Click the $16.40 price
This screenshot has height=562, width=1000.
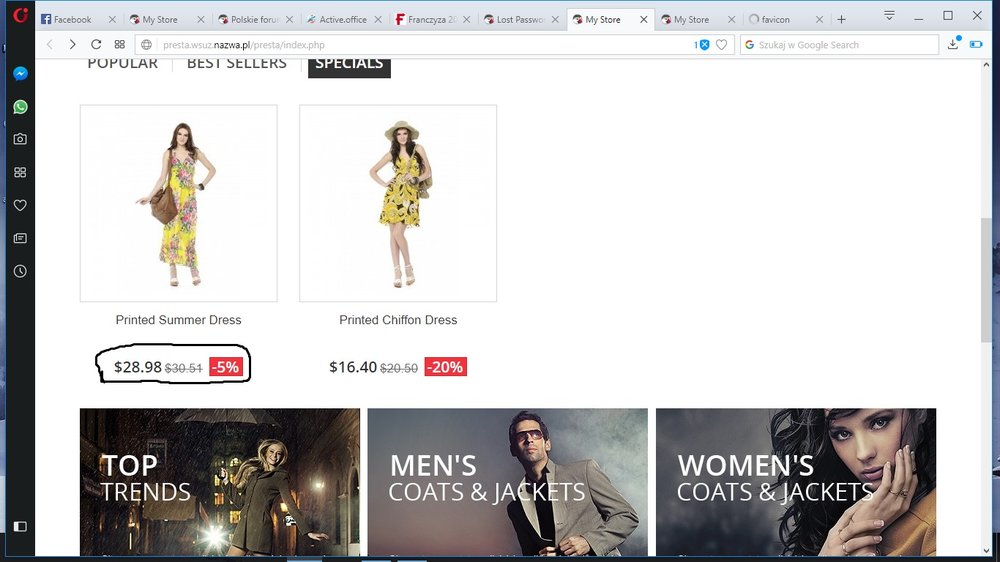(353, 367)
